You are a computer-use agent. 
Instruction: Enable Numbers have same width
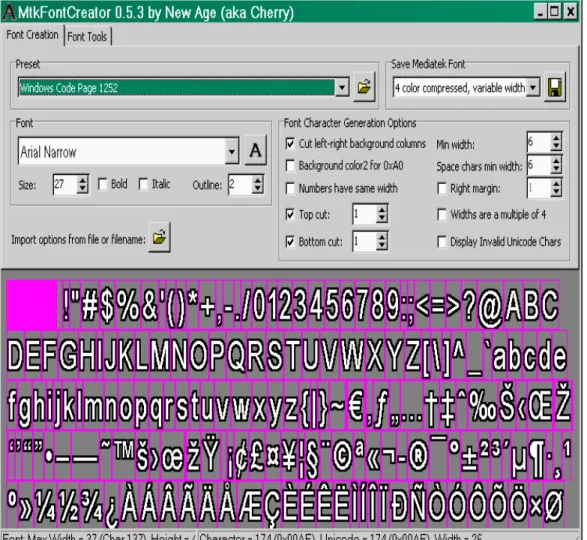(290, 188)
